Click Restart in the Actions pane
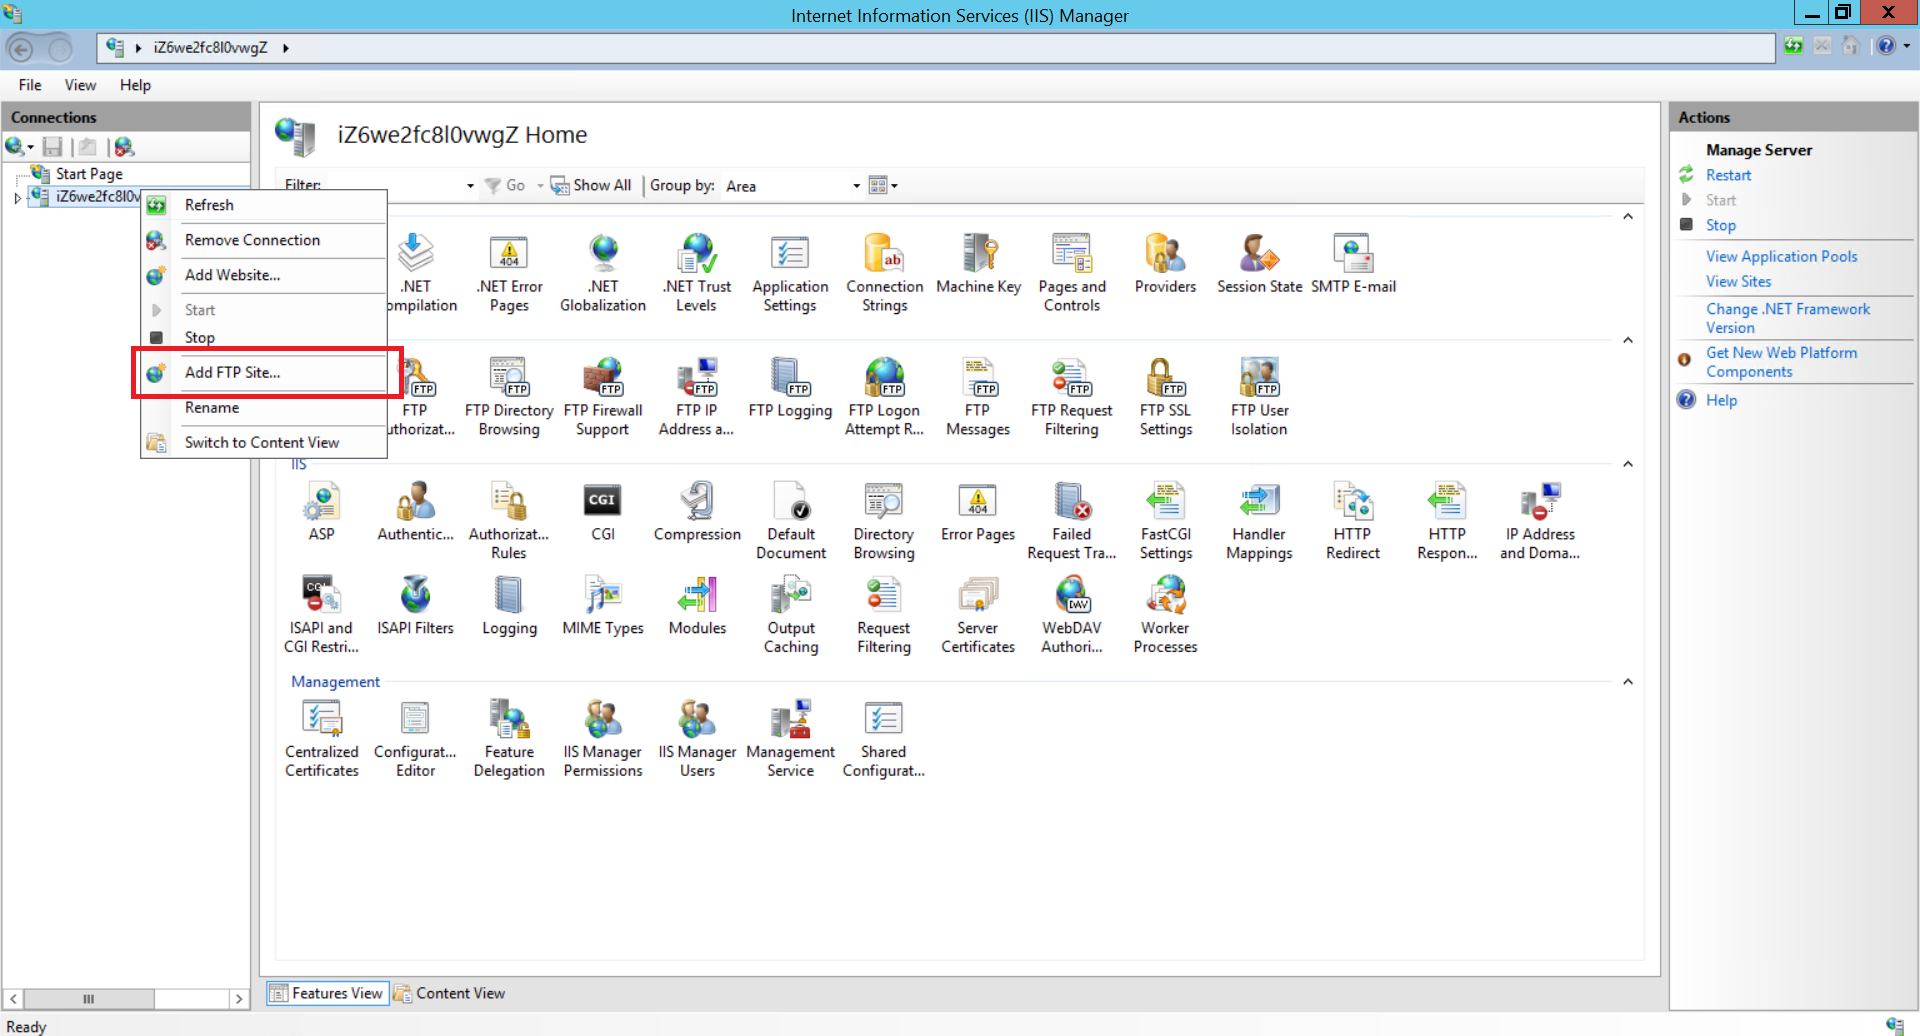Screen dimensions: 1920x1036 click(1728, 175)
